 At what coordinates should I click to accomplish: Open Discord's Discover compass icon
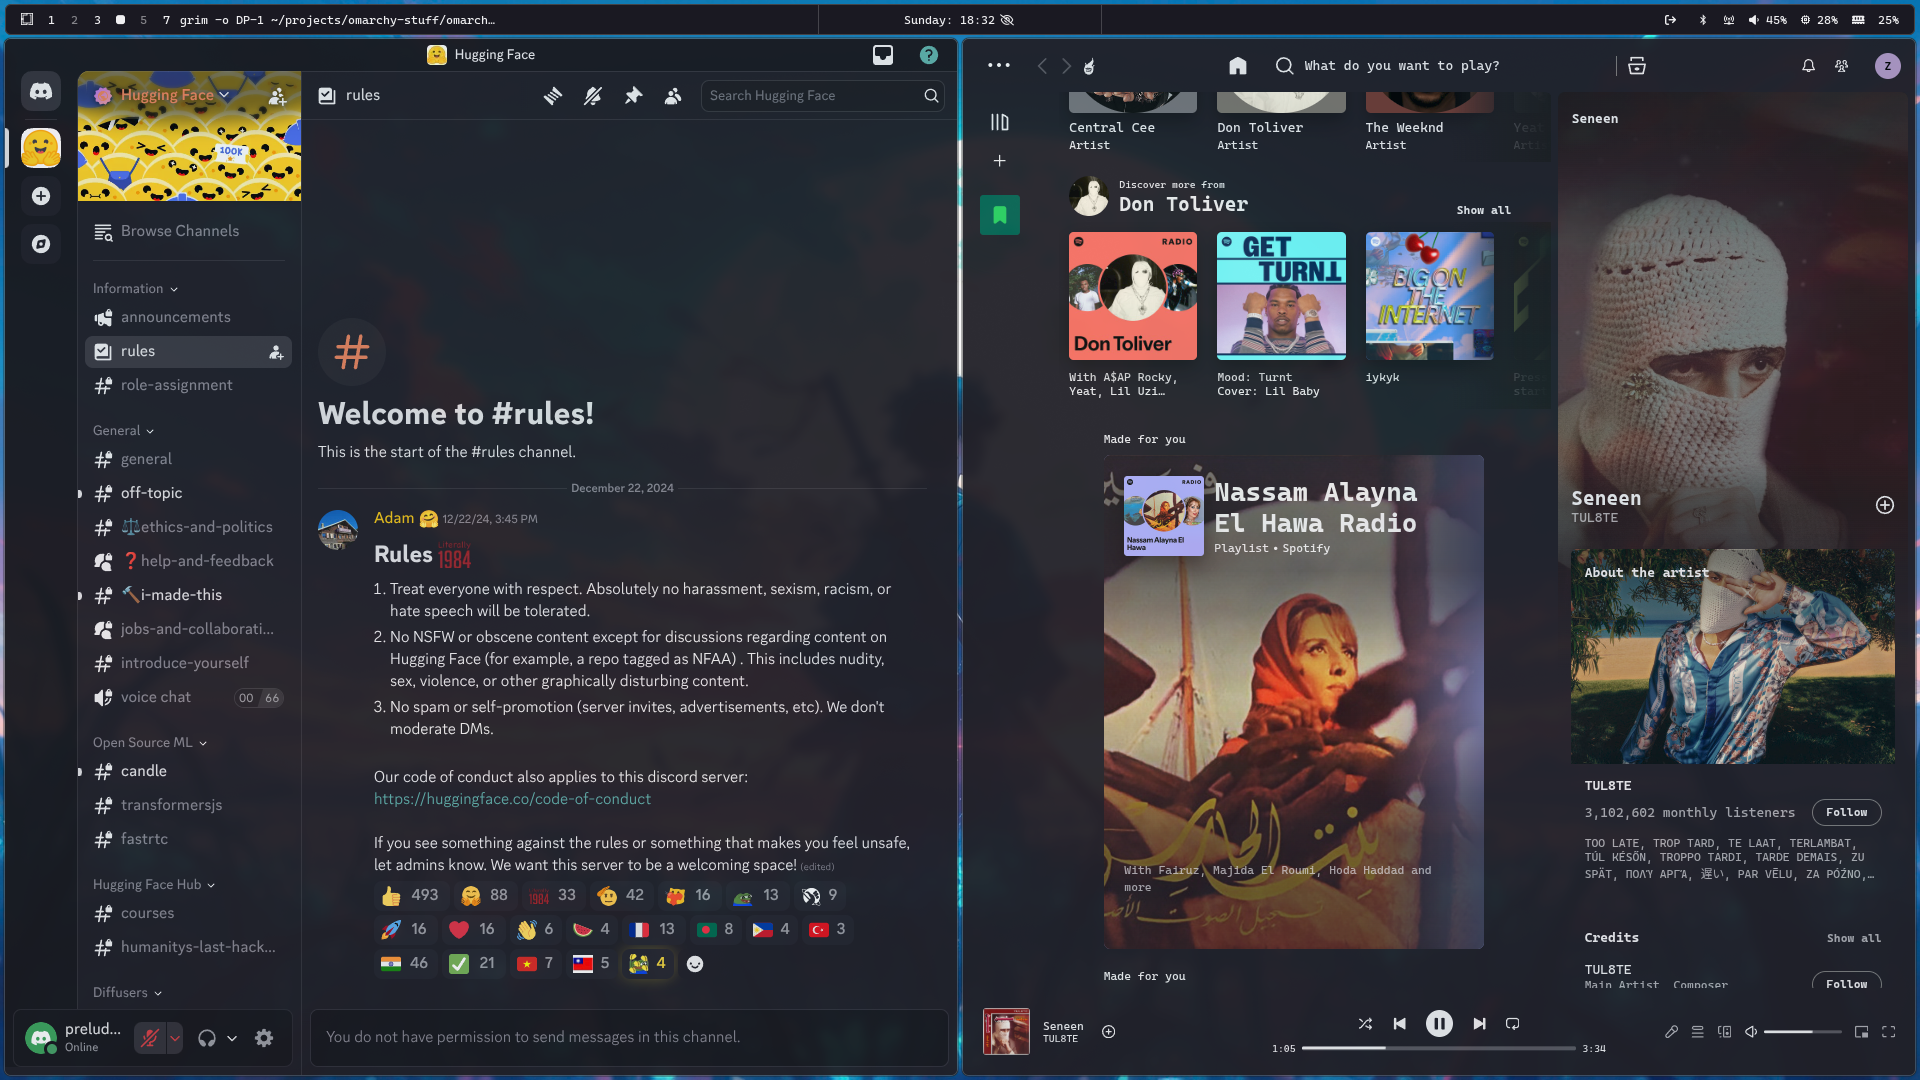[41, 244]
